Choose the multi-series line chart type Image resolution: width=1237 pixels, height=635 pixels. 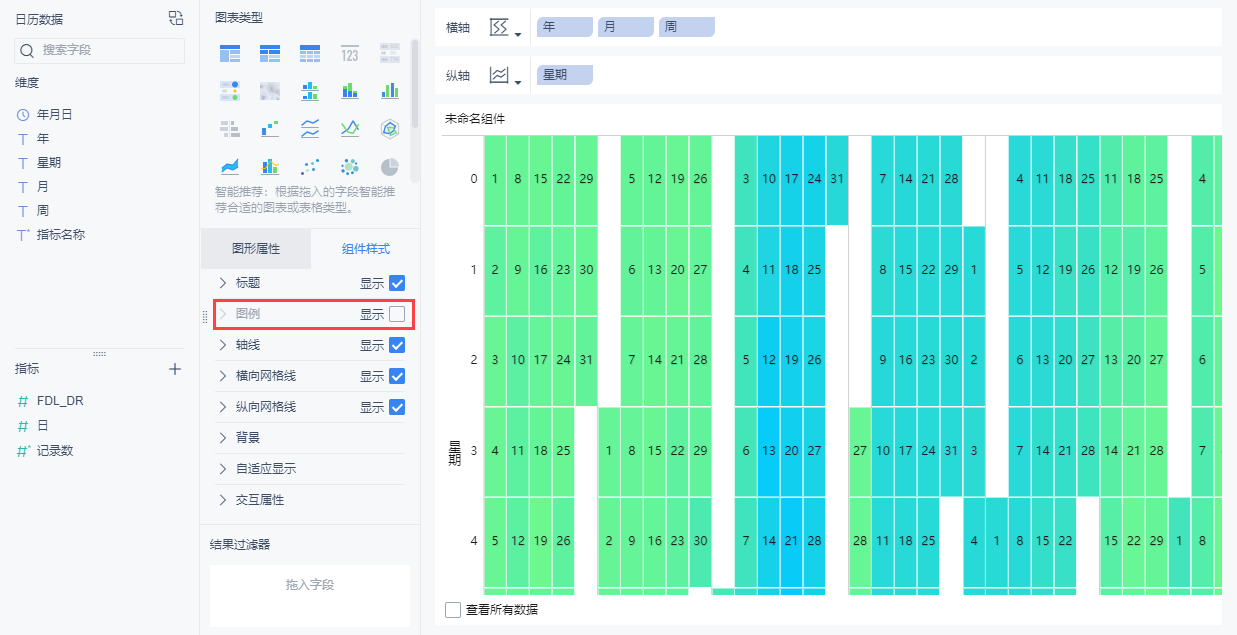(x=350, y=128)
